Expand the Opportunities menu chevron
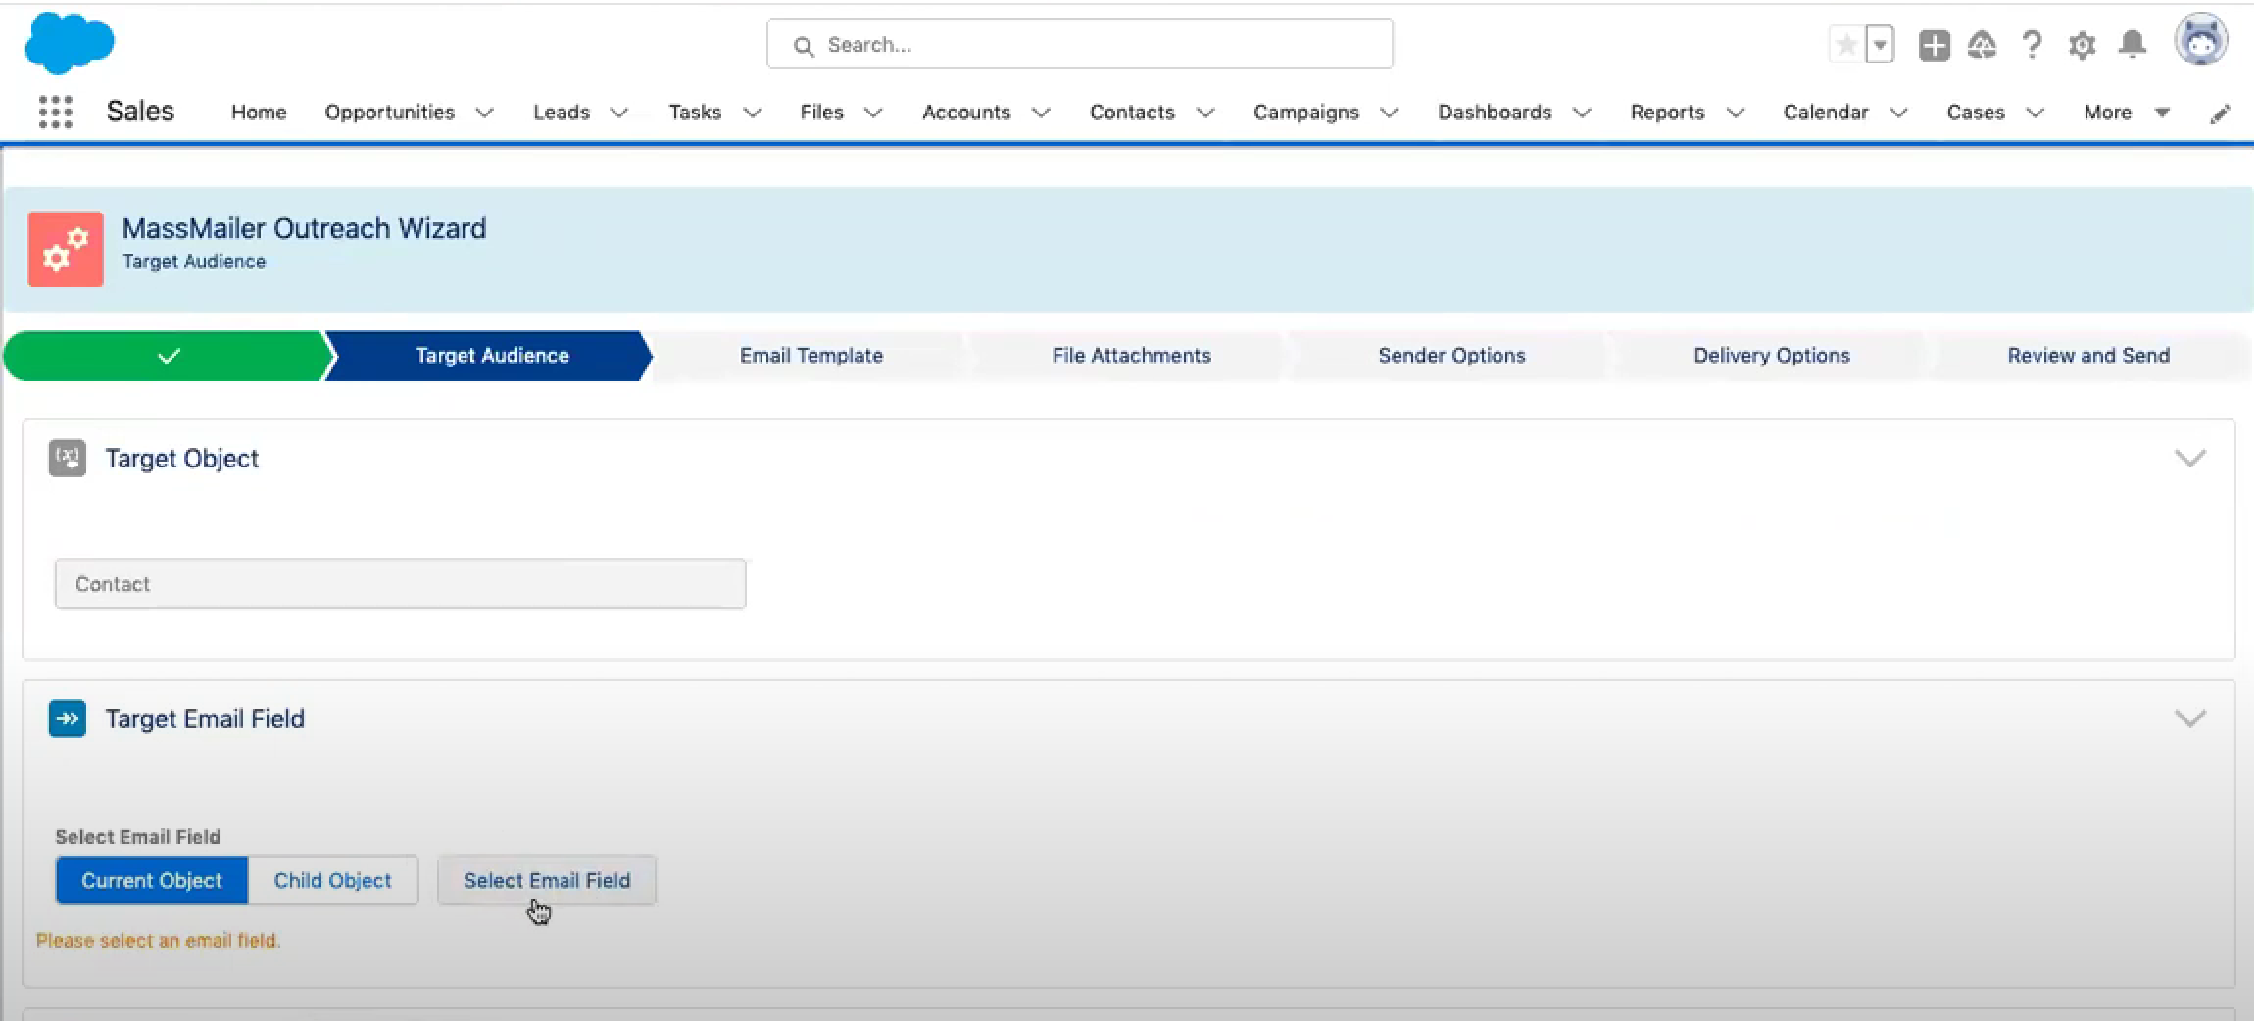This screenshot has width=2254, height=1021. (484, 113)
